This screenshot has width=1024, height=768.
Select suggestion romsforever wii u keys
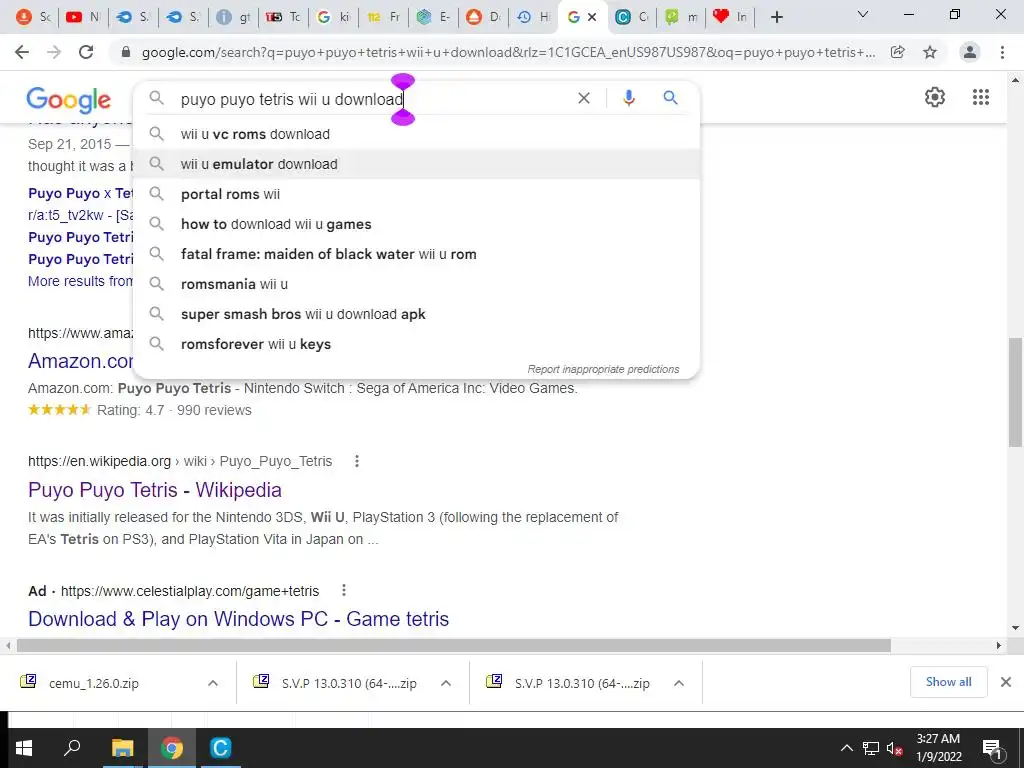[x=416, y=344]
